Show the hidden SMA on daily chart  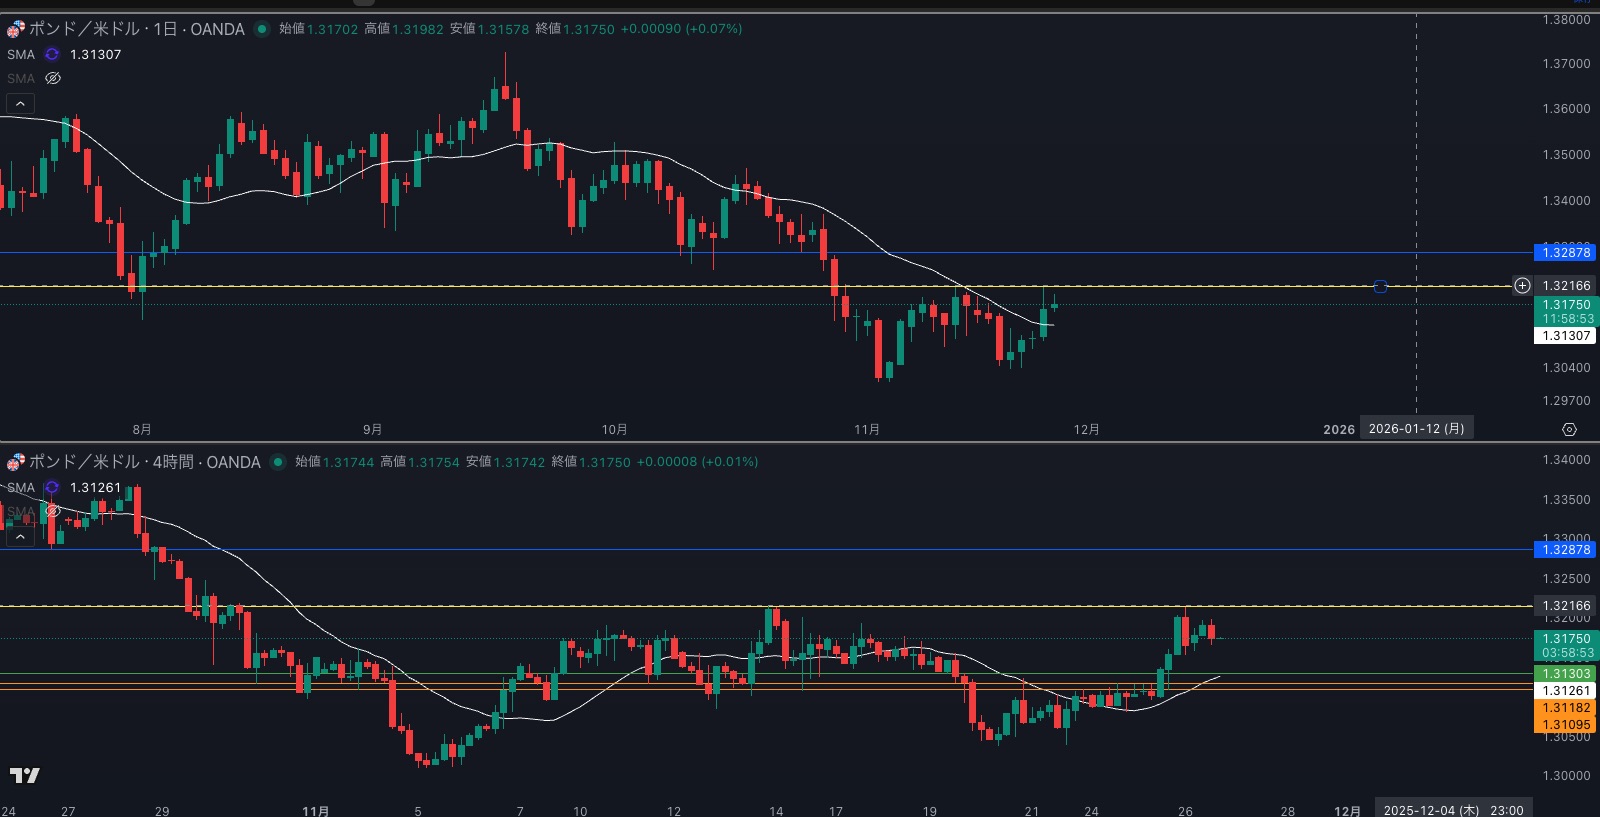click(x=53, y=78)
